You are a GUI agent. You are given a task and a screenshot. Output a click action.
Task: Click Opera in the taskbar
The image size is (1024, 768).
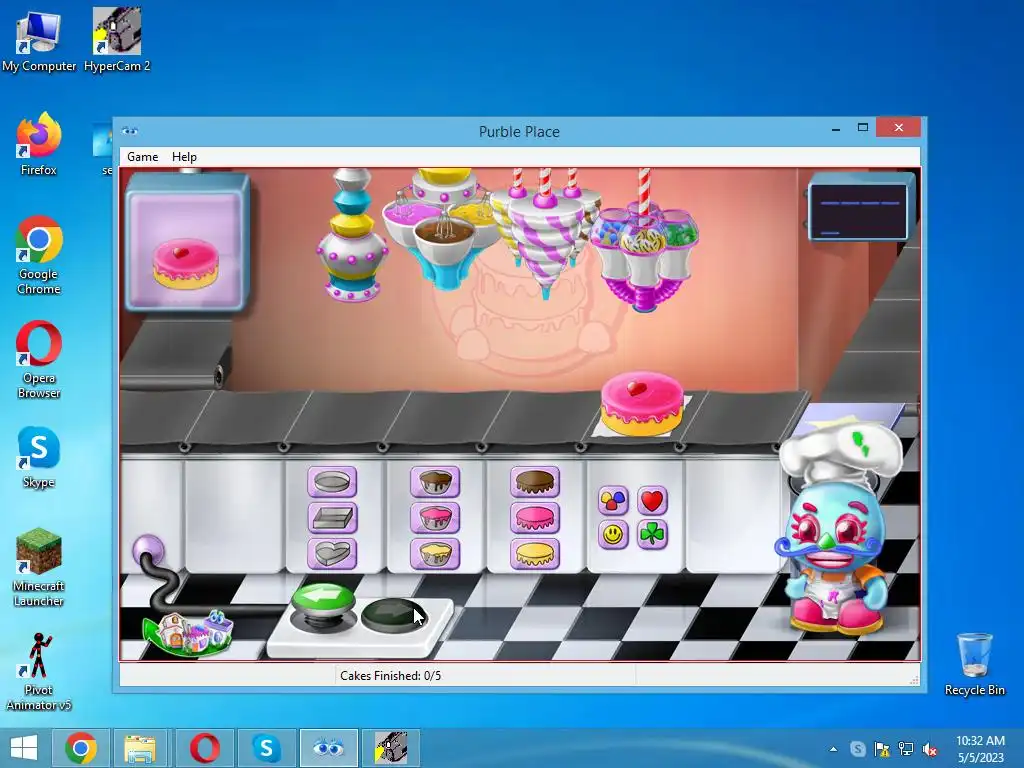pyautogui.click(x=204, y=748)
